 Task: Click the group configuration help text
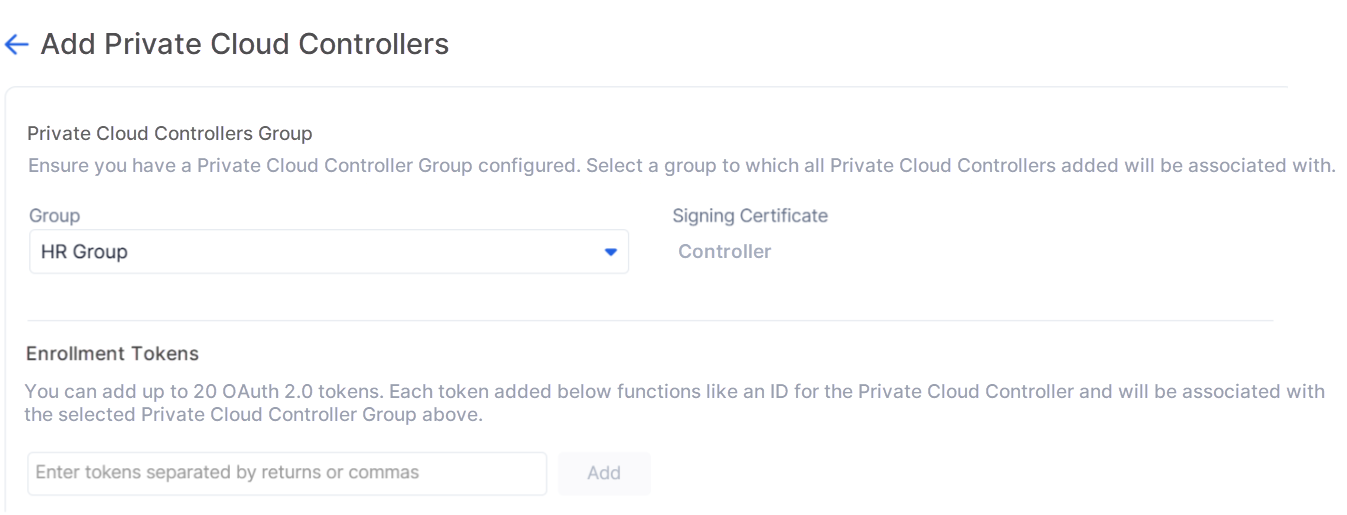pos(681,166)
